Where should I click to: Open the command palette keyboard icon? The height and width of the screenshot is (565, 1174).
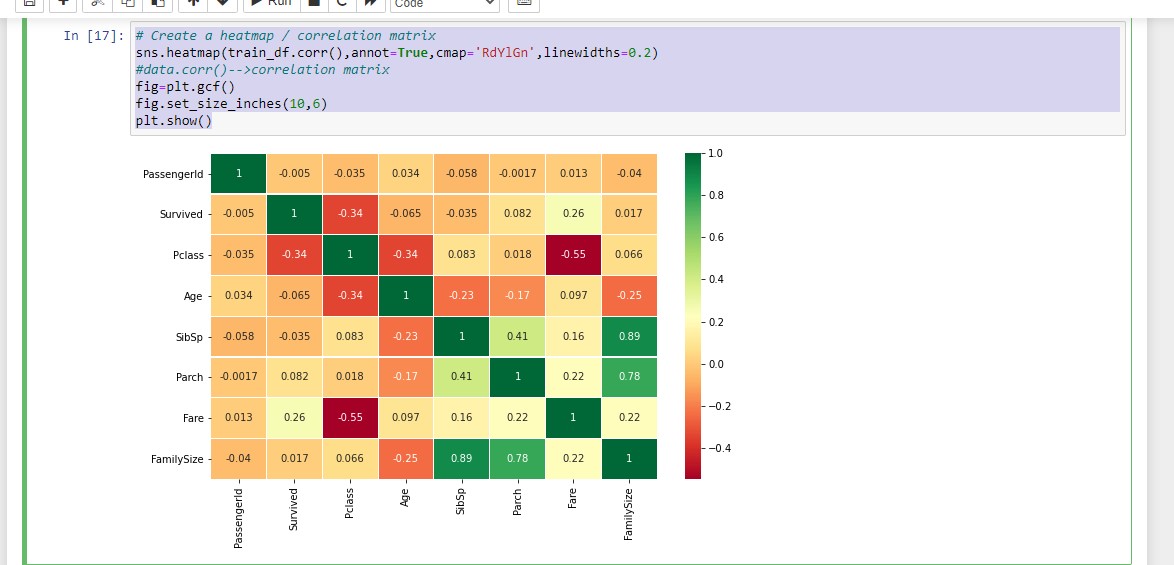click(523, 3)
